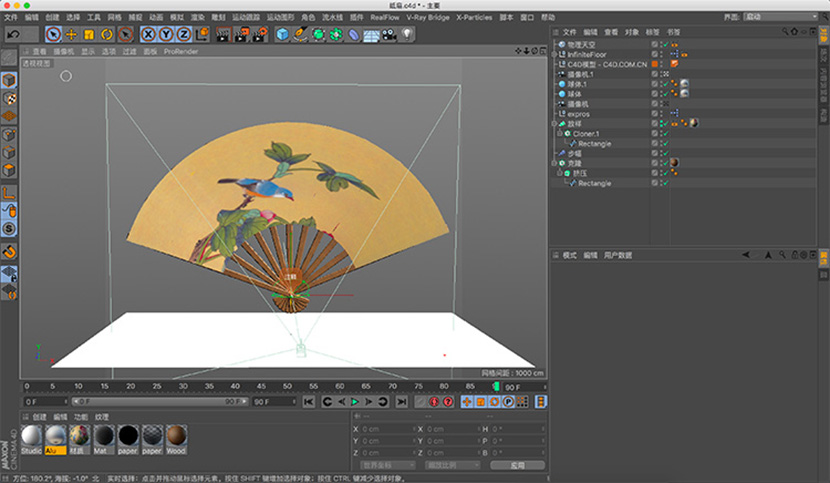Click the search icon in Object Manager
830x483 pixels.
point(784,32)
